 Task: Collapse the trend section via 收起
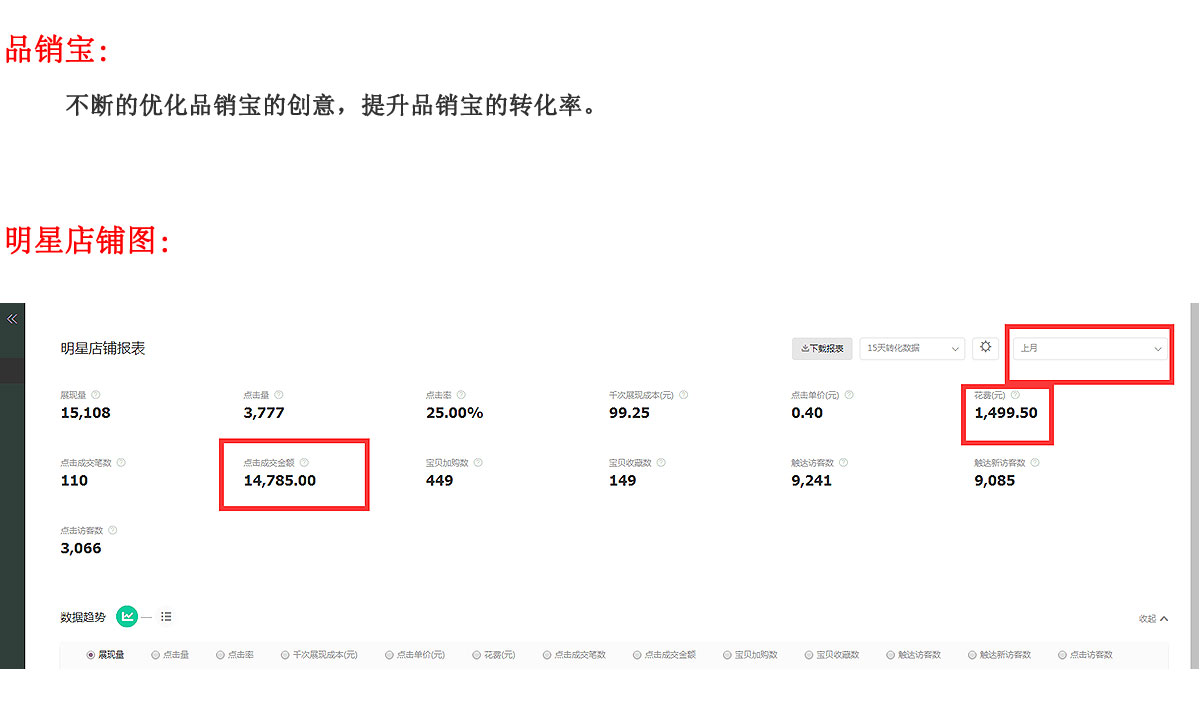1153,619
